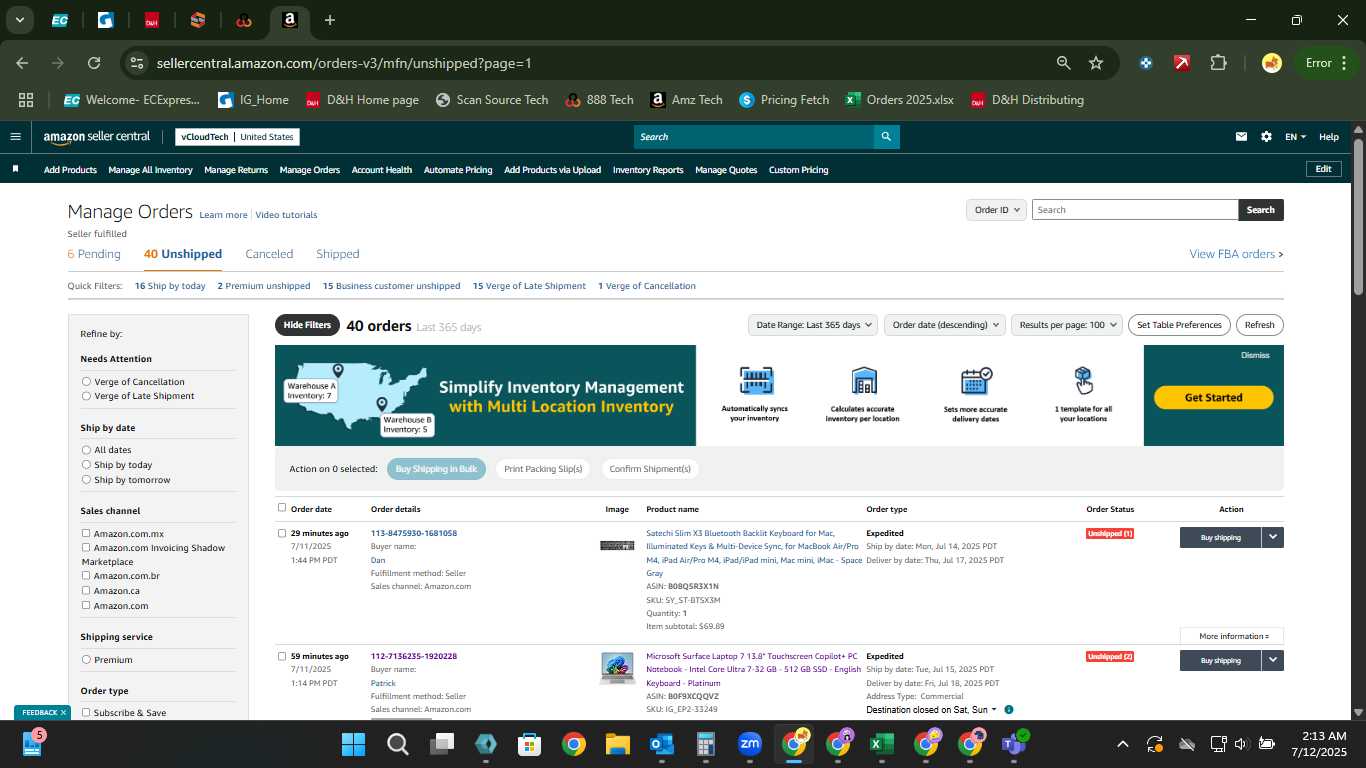Click the browser page vertical scrollbar

pyautogui.click(x=1358, y=216)
